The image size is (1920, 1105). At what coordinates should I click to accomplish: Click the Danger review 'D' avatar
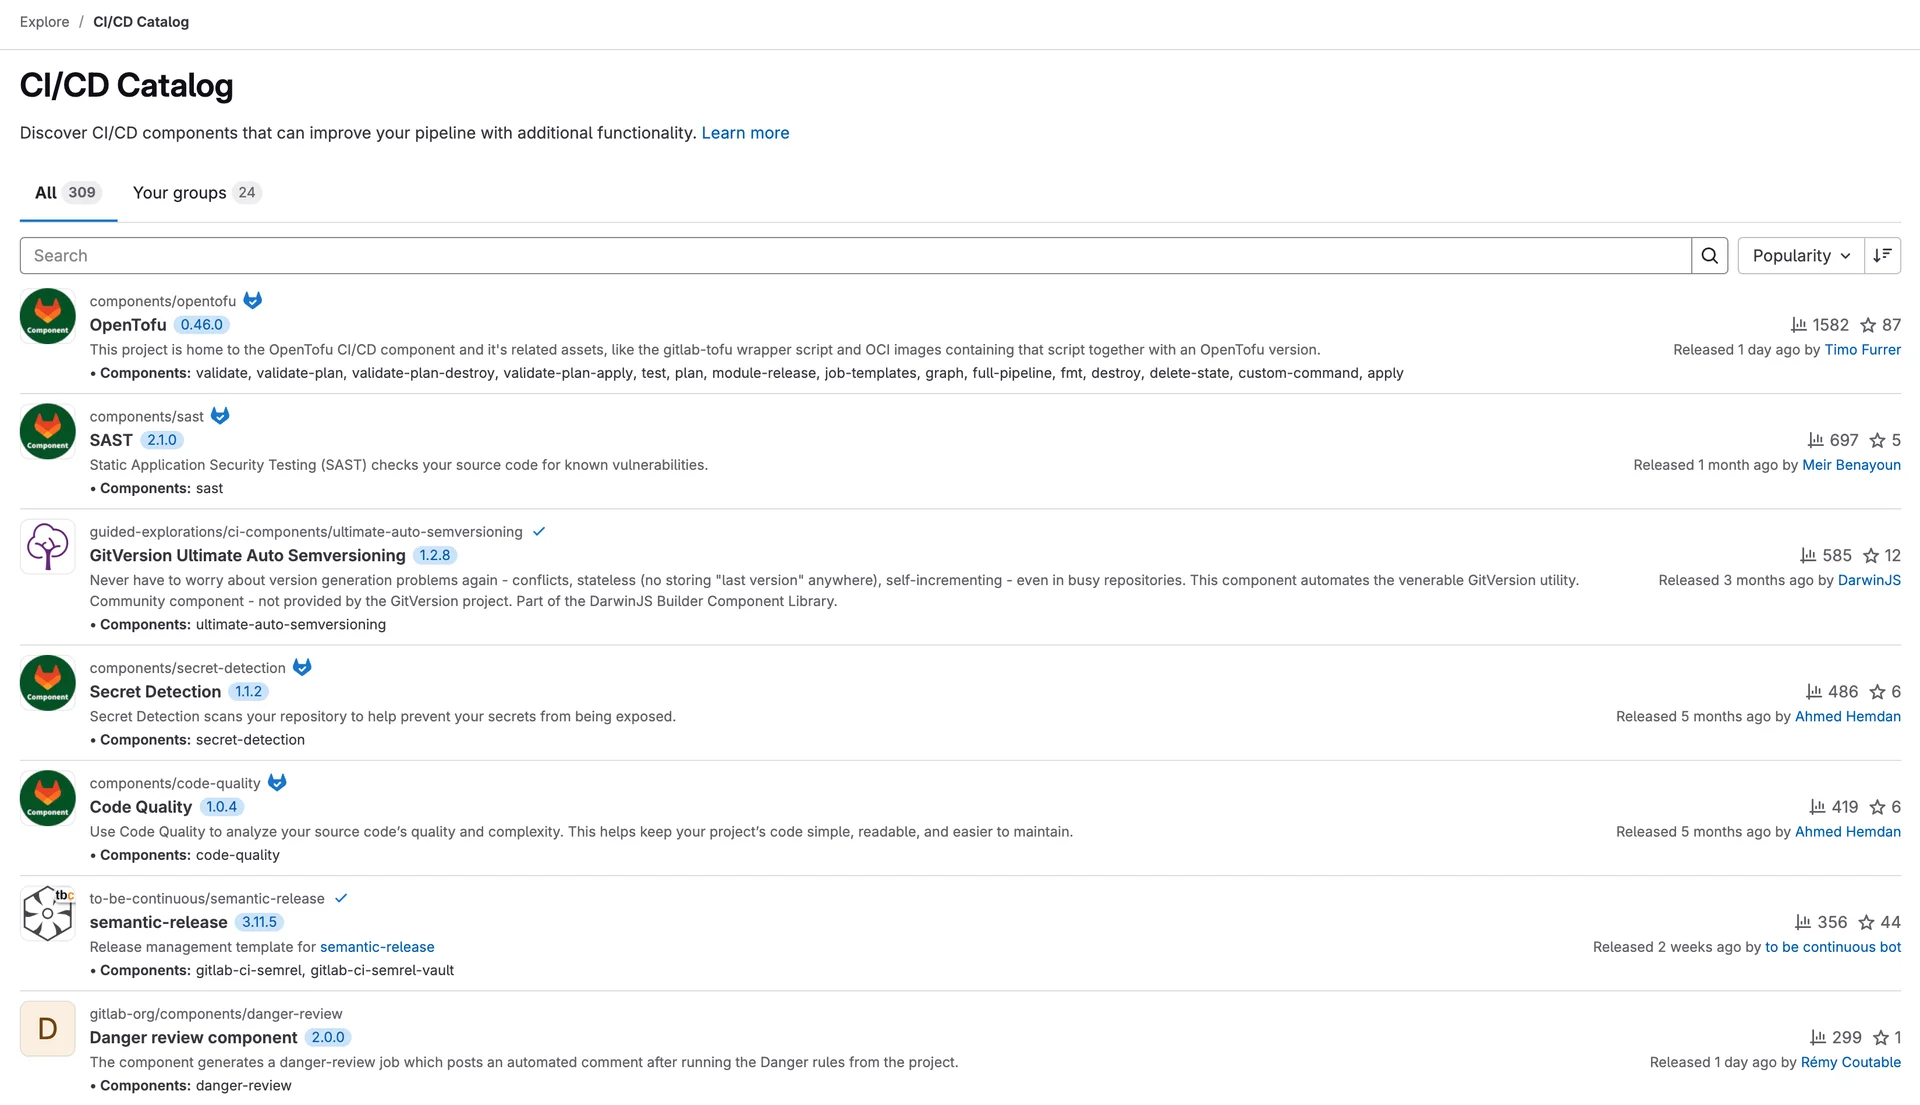tap(47, 1029)
